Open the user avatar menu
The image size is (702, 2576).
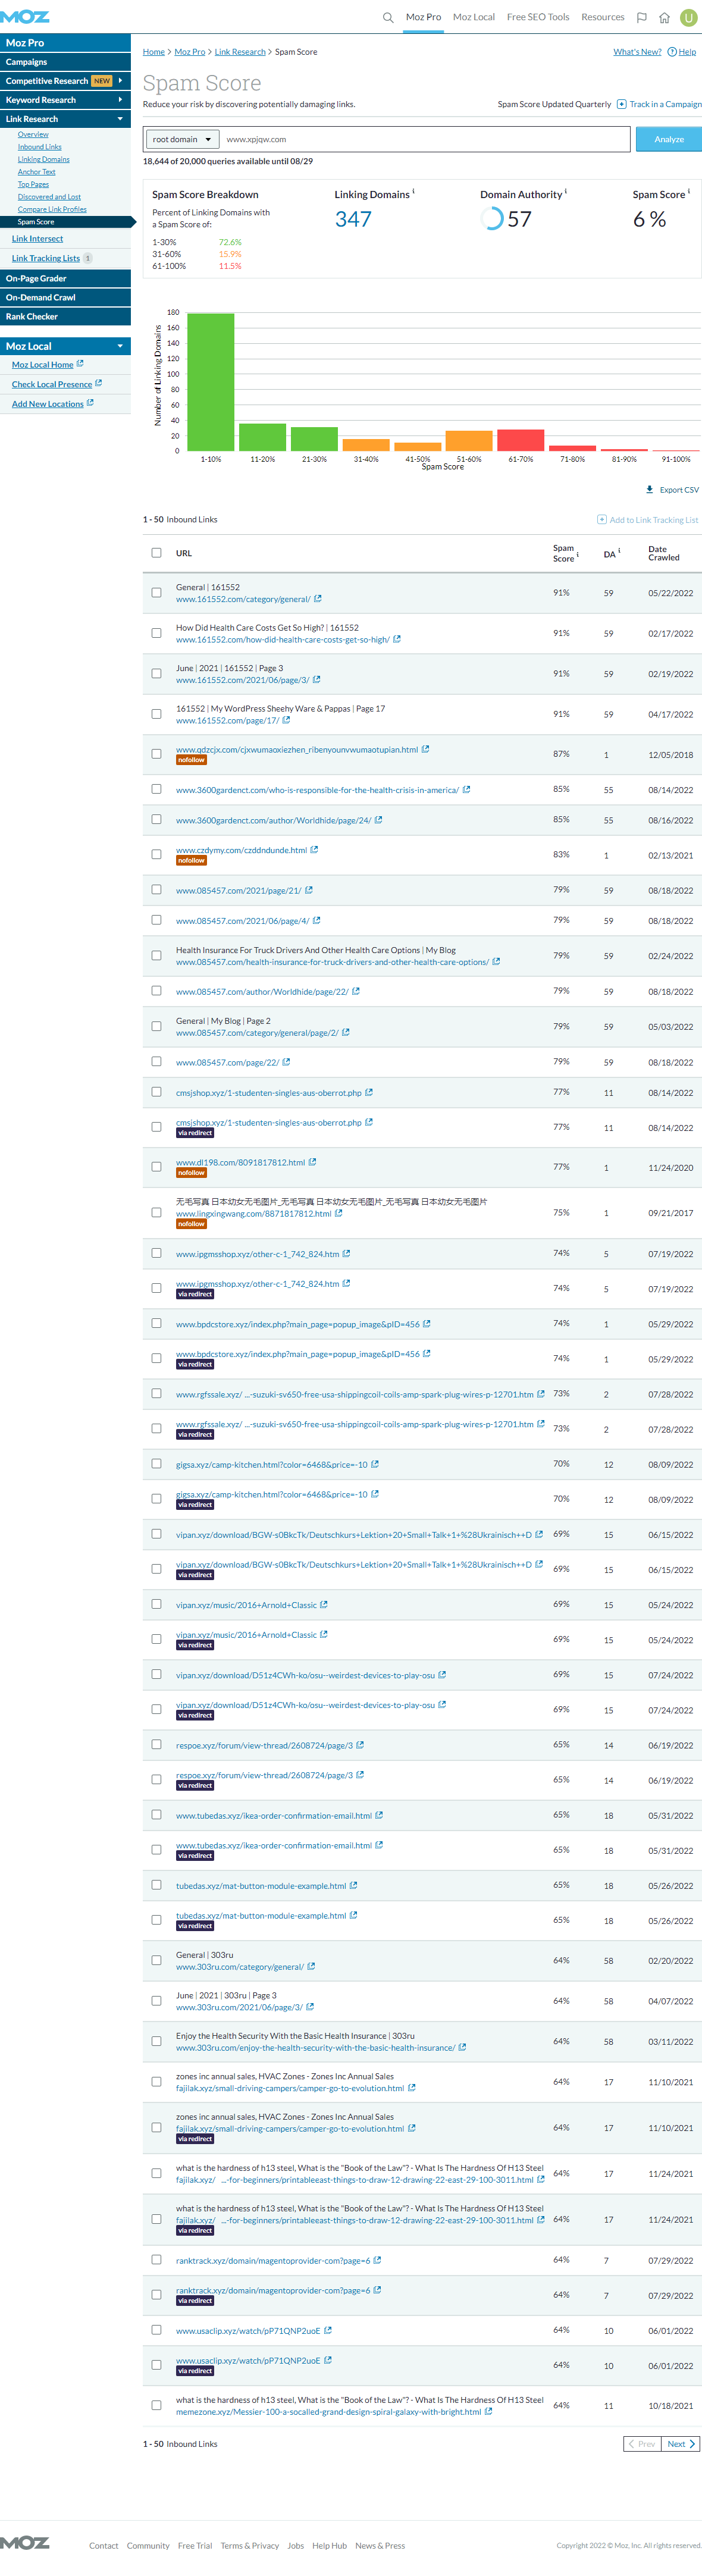(x=688, y=17)
